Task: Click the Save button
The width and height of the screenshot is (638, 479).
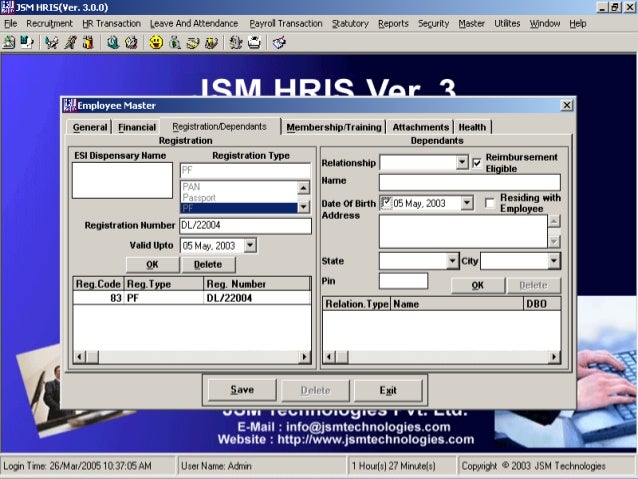Action: (x=242, y=390)
